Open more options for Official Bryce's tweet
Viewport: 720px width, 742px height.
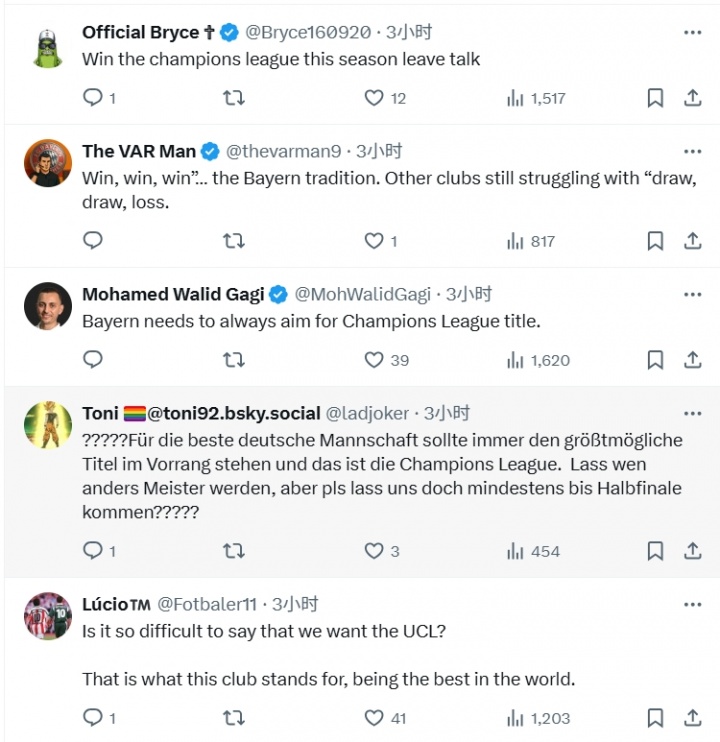[x=692, y=33]
